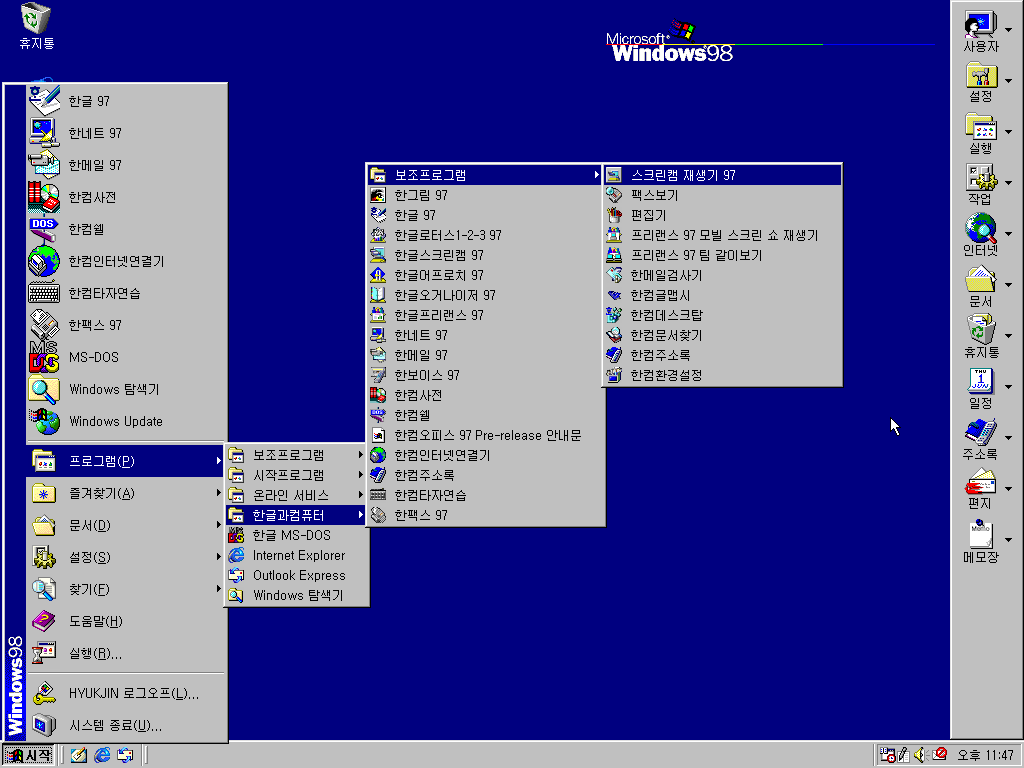The width and height of the screenshot is (1024, 768).
Task: Open the 실행(R)... run dialog
Action: click(127, 653)
